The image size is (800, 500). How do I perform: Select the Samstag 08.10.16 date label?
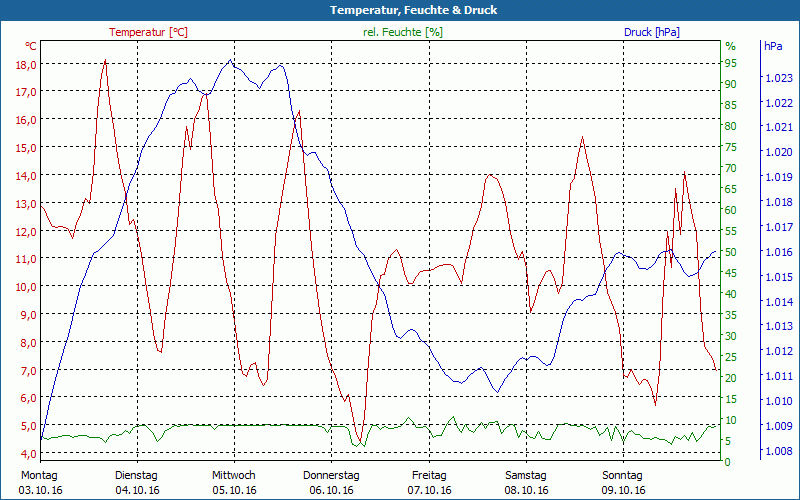tap(526, 483)
